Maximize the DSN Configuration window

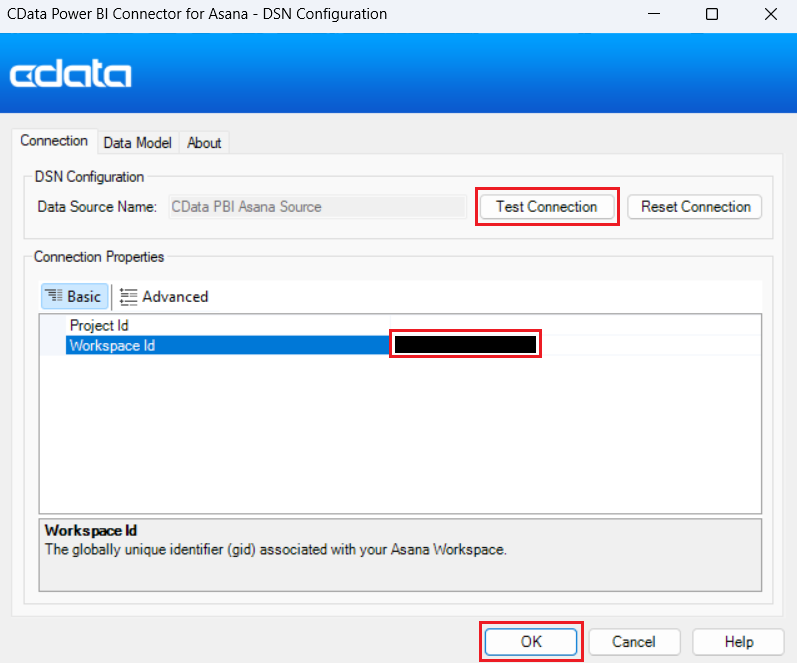711,15
